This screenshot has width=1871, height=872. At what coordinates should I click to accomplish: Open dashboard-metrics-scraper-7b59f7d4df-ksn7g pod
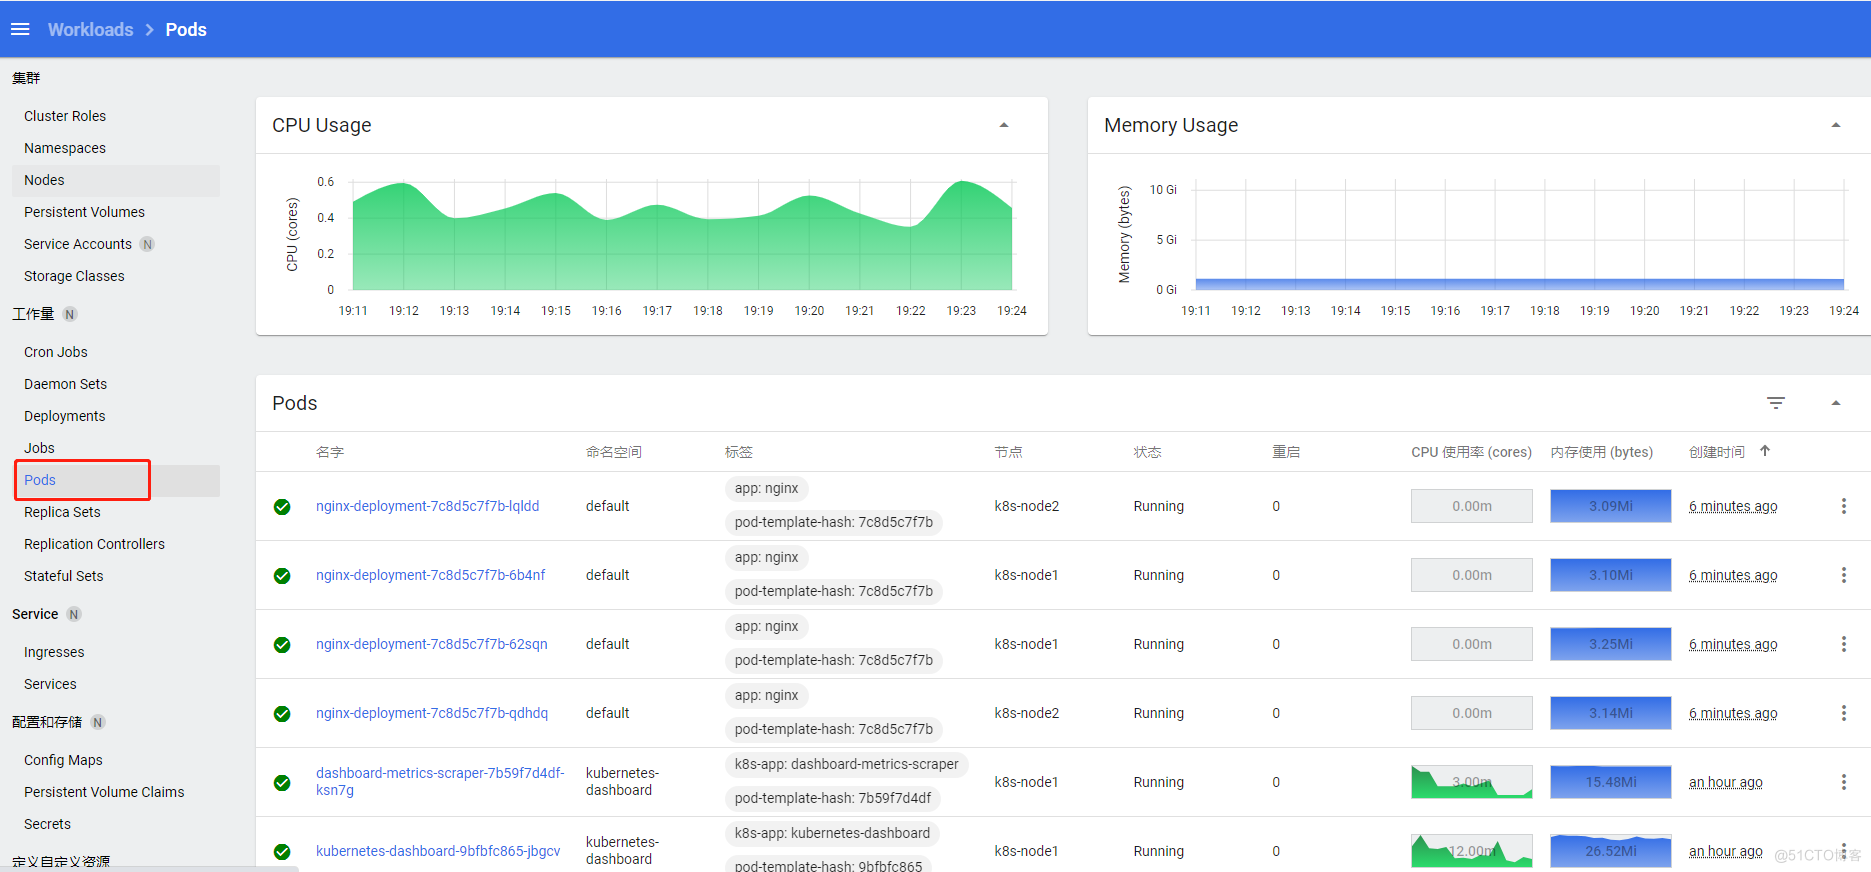[x=440, y=781]
